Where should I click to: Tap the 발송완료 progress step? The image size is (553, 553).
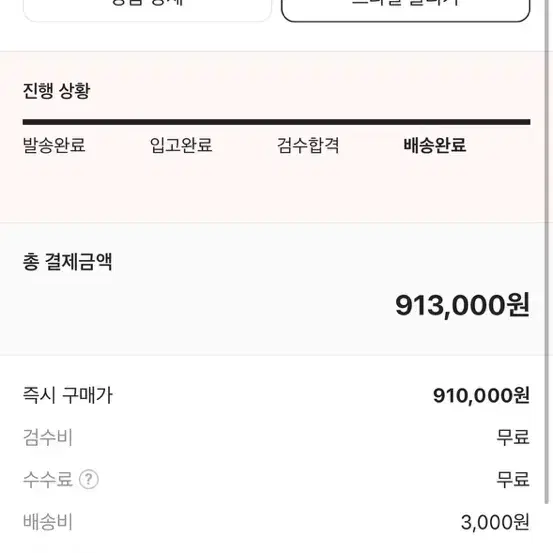click(54, 145)
